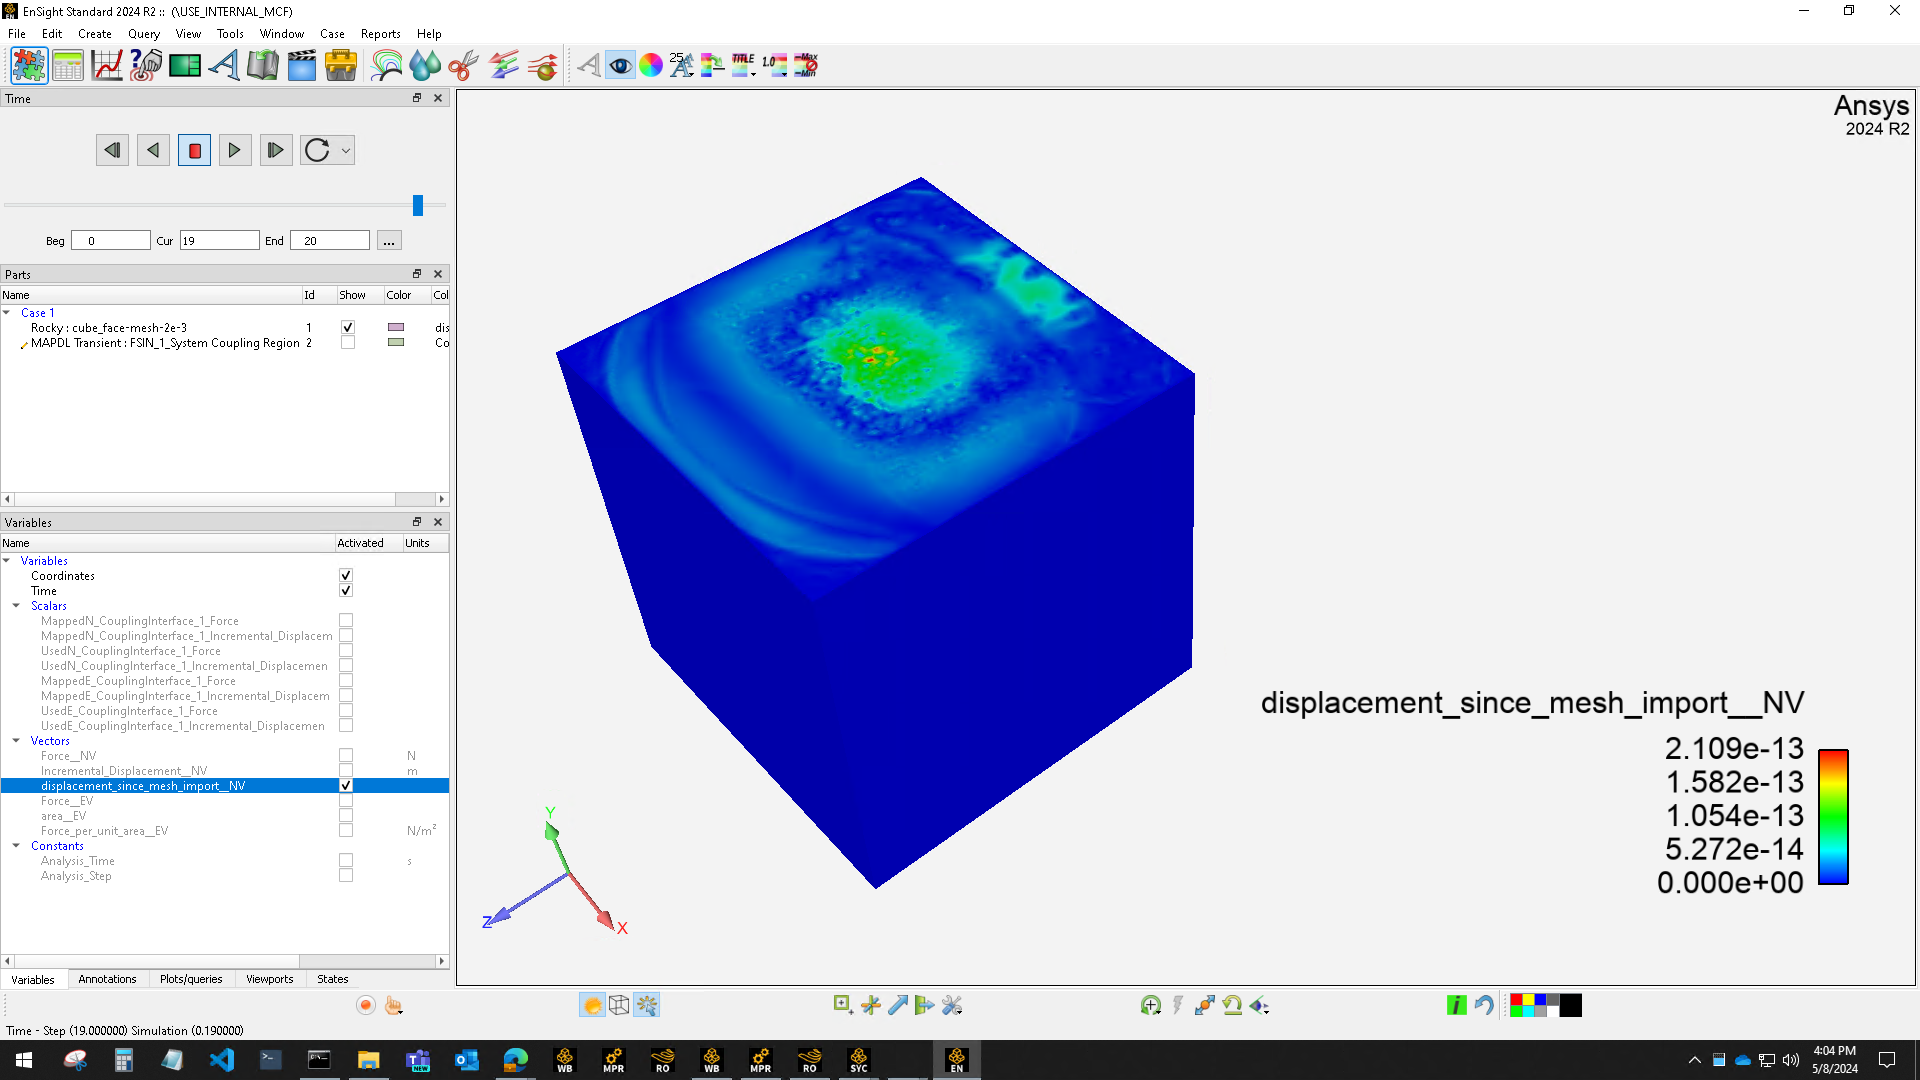The width and height of the screenshot is (1920, 1080).
Task: Activate the Force__NV vector variable
Action: 345,755
